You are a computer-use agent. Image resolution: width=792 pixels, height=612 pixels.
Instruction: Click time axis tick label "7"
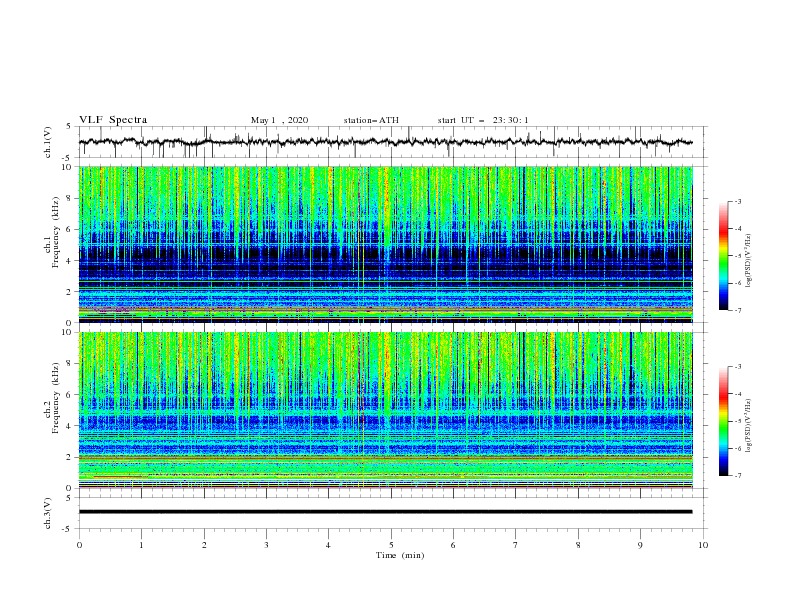[516, 545]
